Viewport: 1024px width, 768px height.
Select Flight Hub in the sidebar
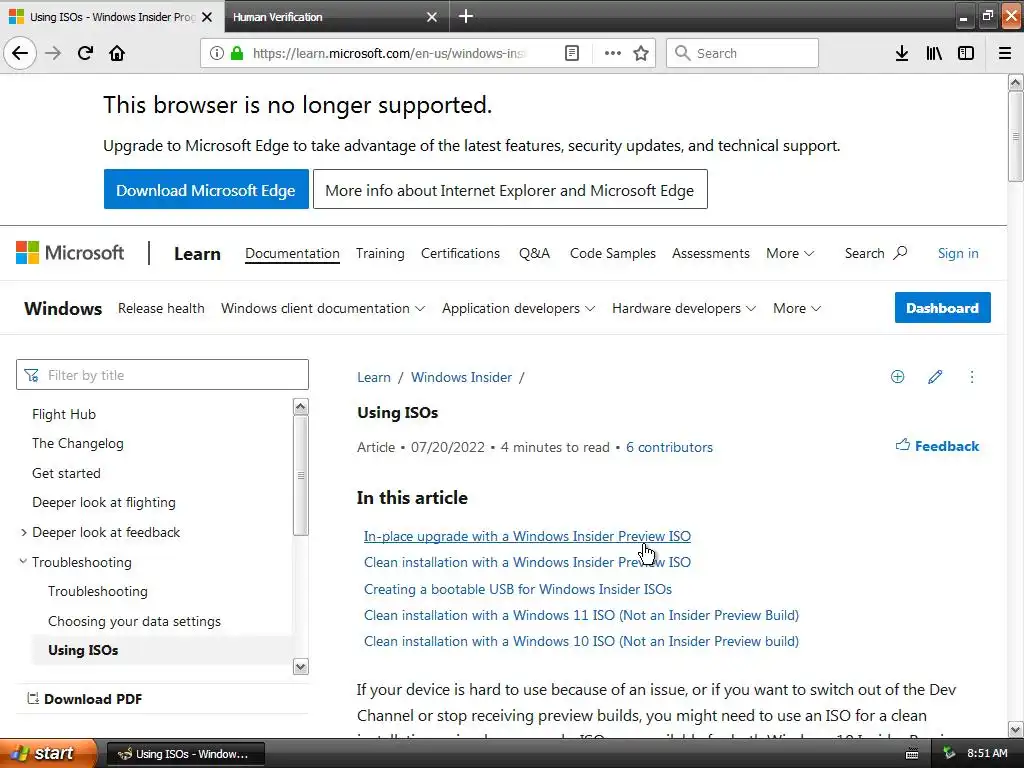click(64, 414)
